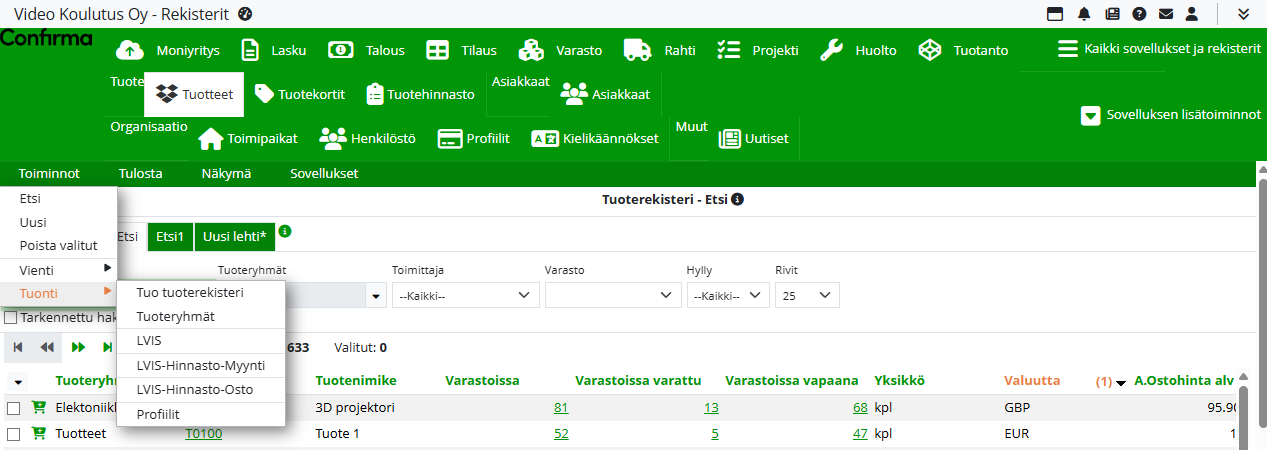Click the help question mark icon

tap(1138, 14)
